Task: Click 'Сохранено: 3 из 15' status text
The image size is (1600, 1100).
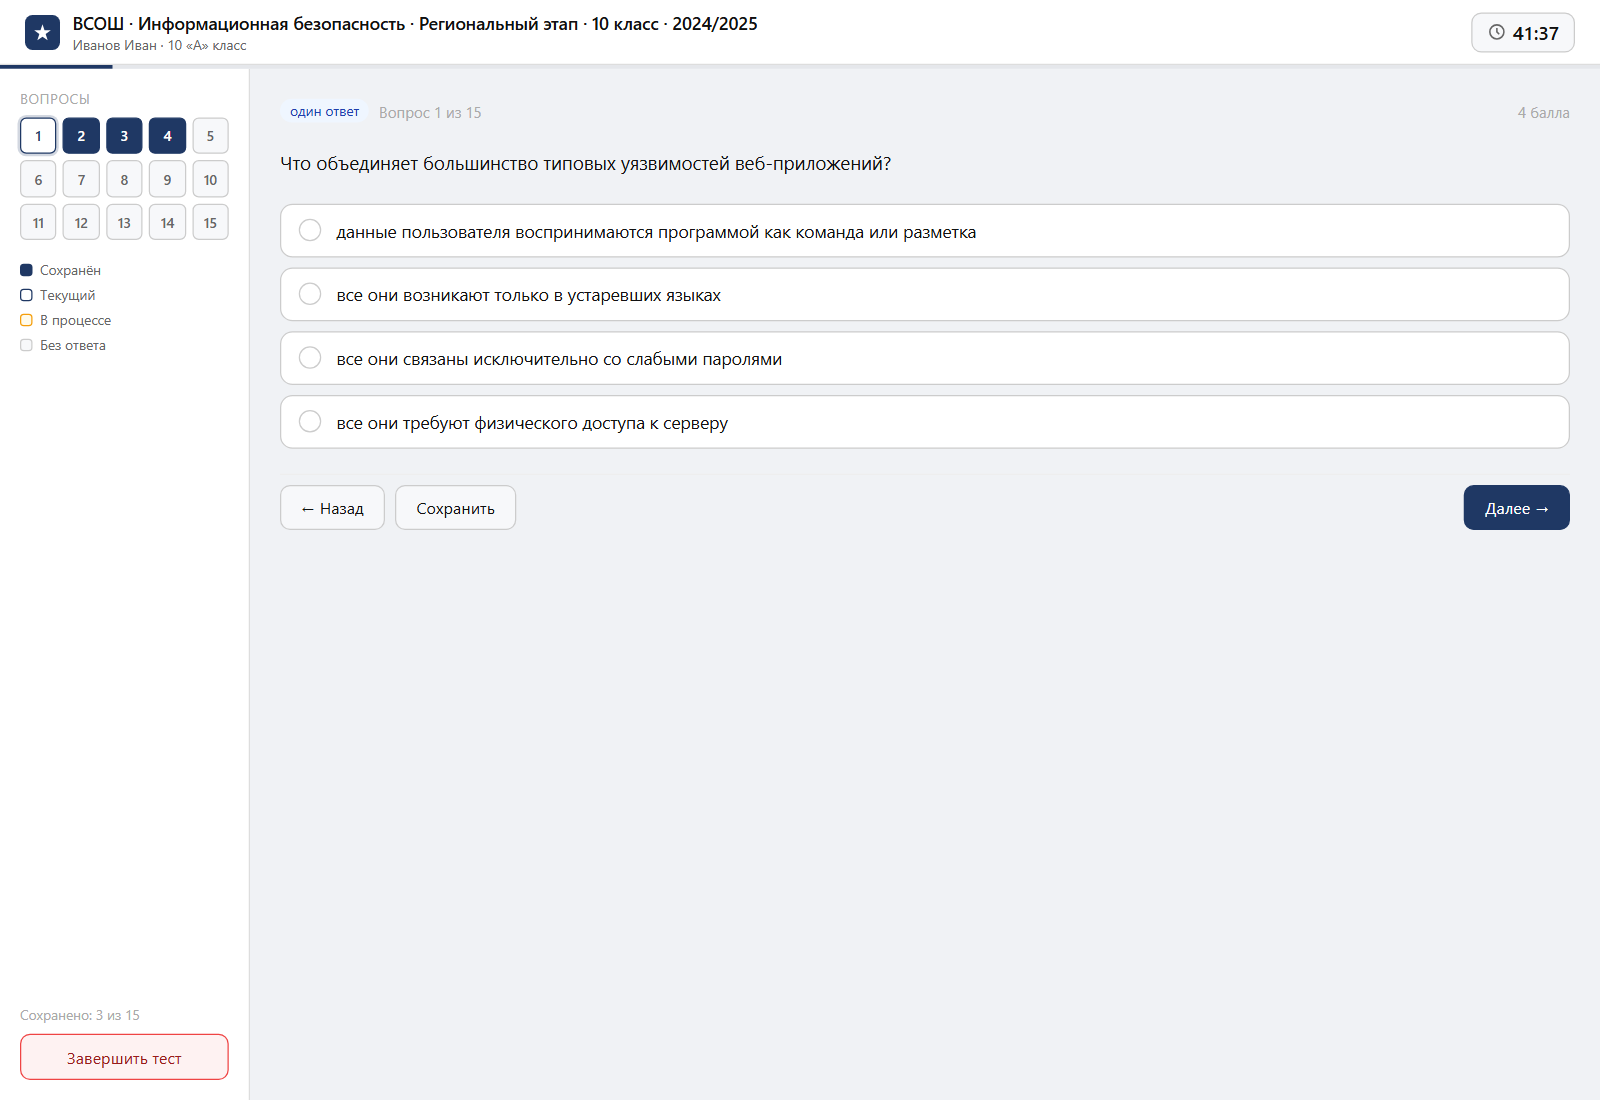Action: (80, 1015)
